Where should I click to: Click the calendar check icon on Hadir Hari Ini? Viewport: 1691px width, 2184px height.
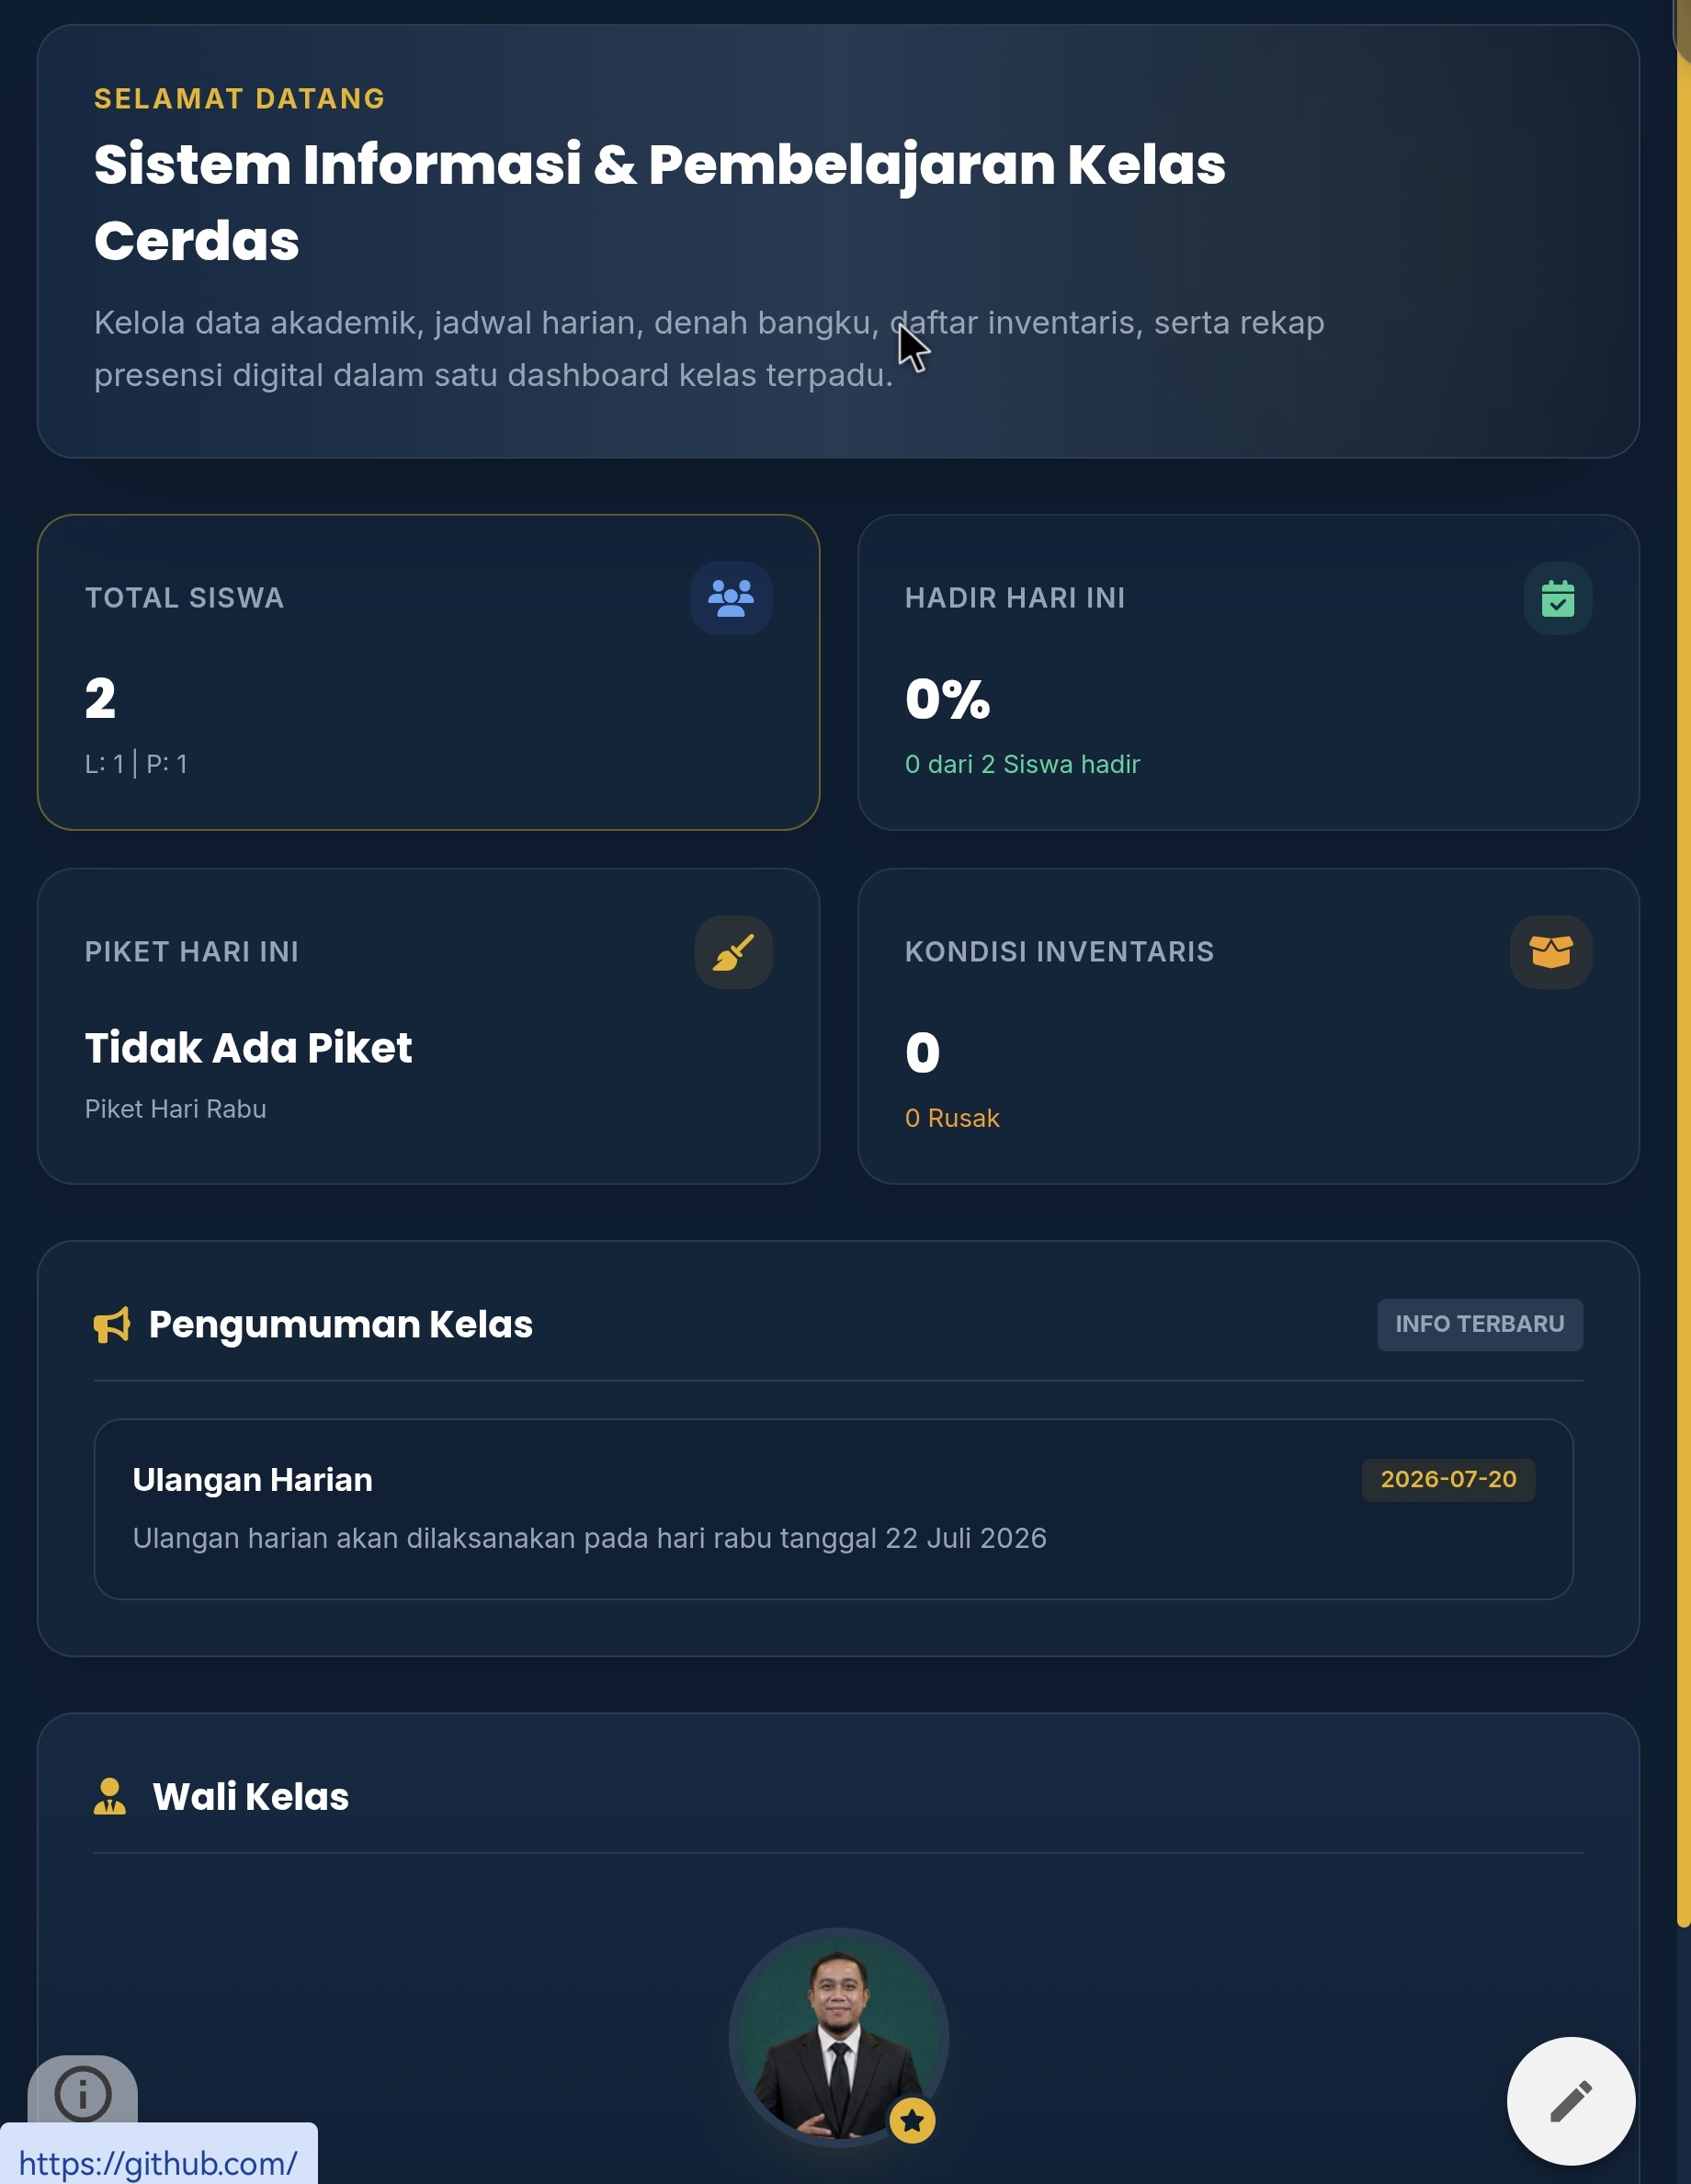1557,598
